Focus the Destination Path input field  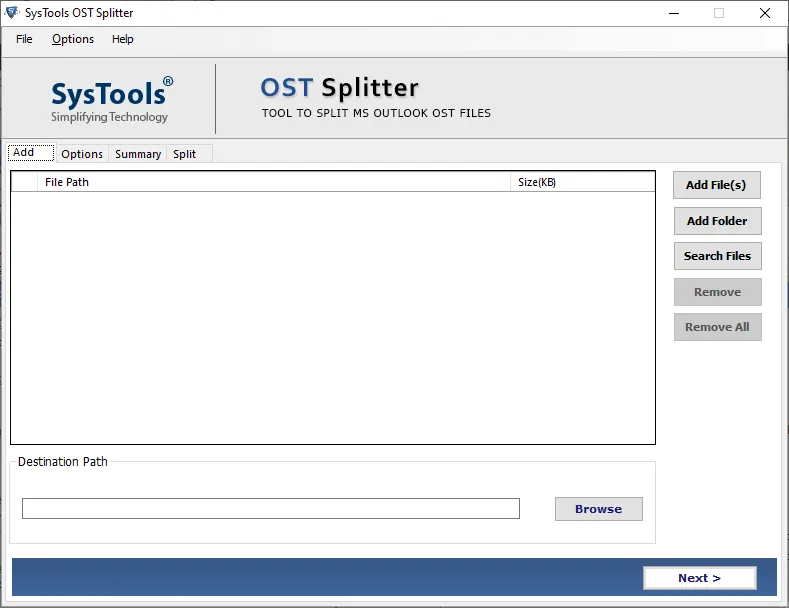pyautogui.click(x=271, y=508)
